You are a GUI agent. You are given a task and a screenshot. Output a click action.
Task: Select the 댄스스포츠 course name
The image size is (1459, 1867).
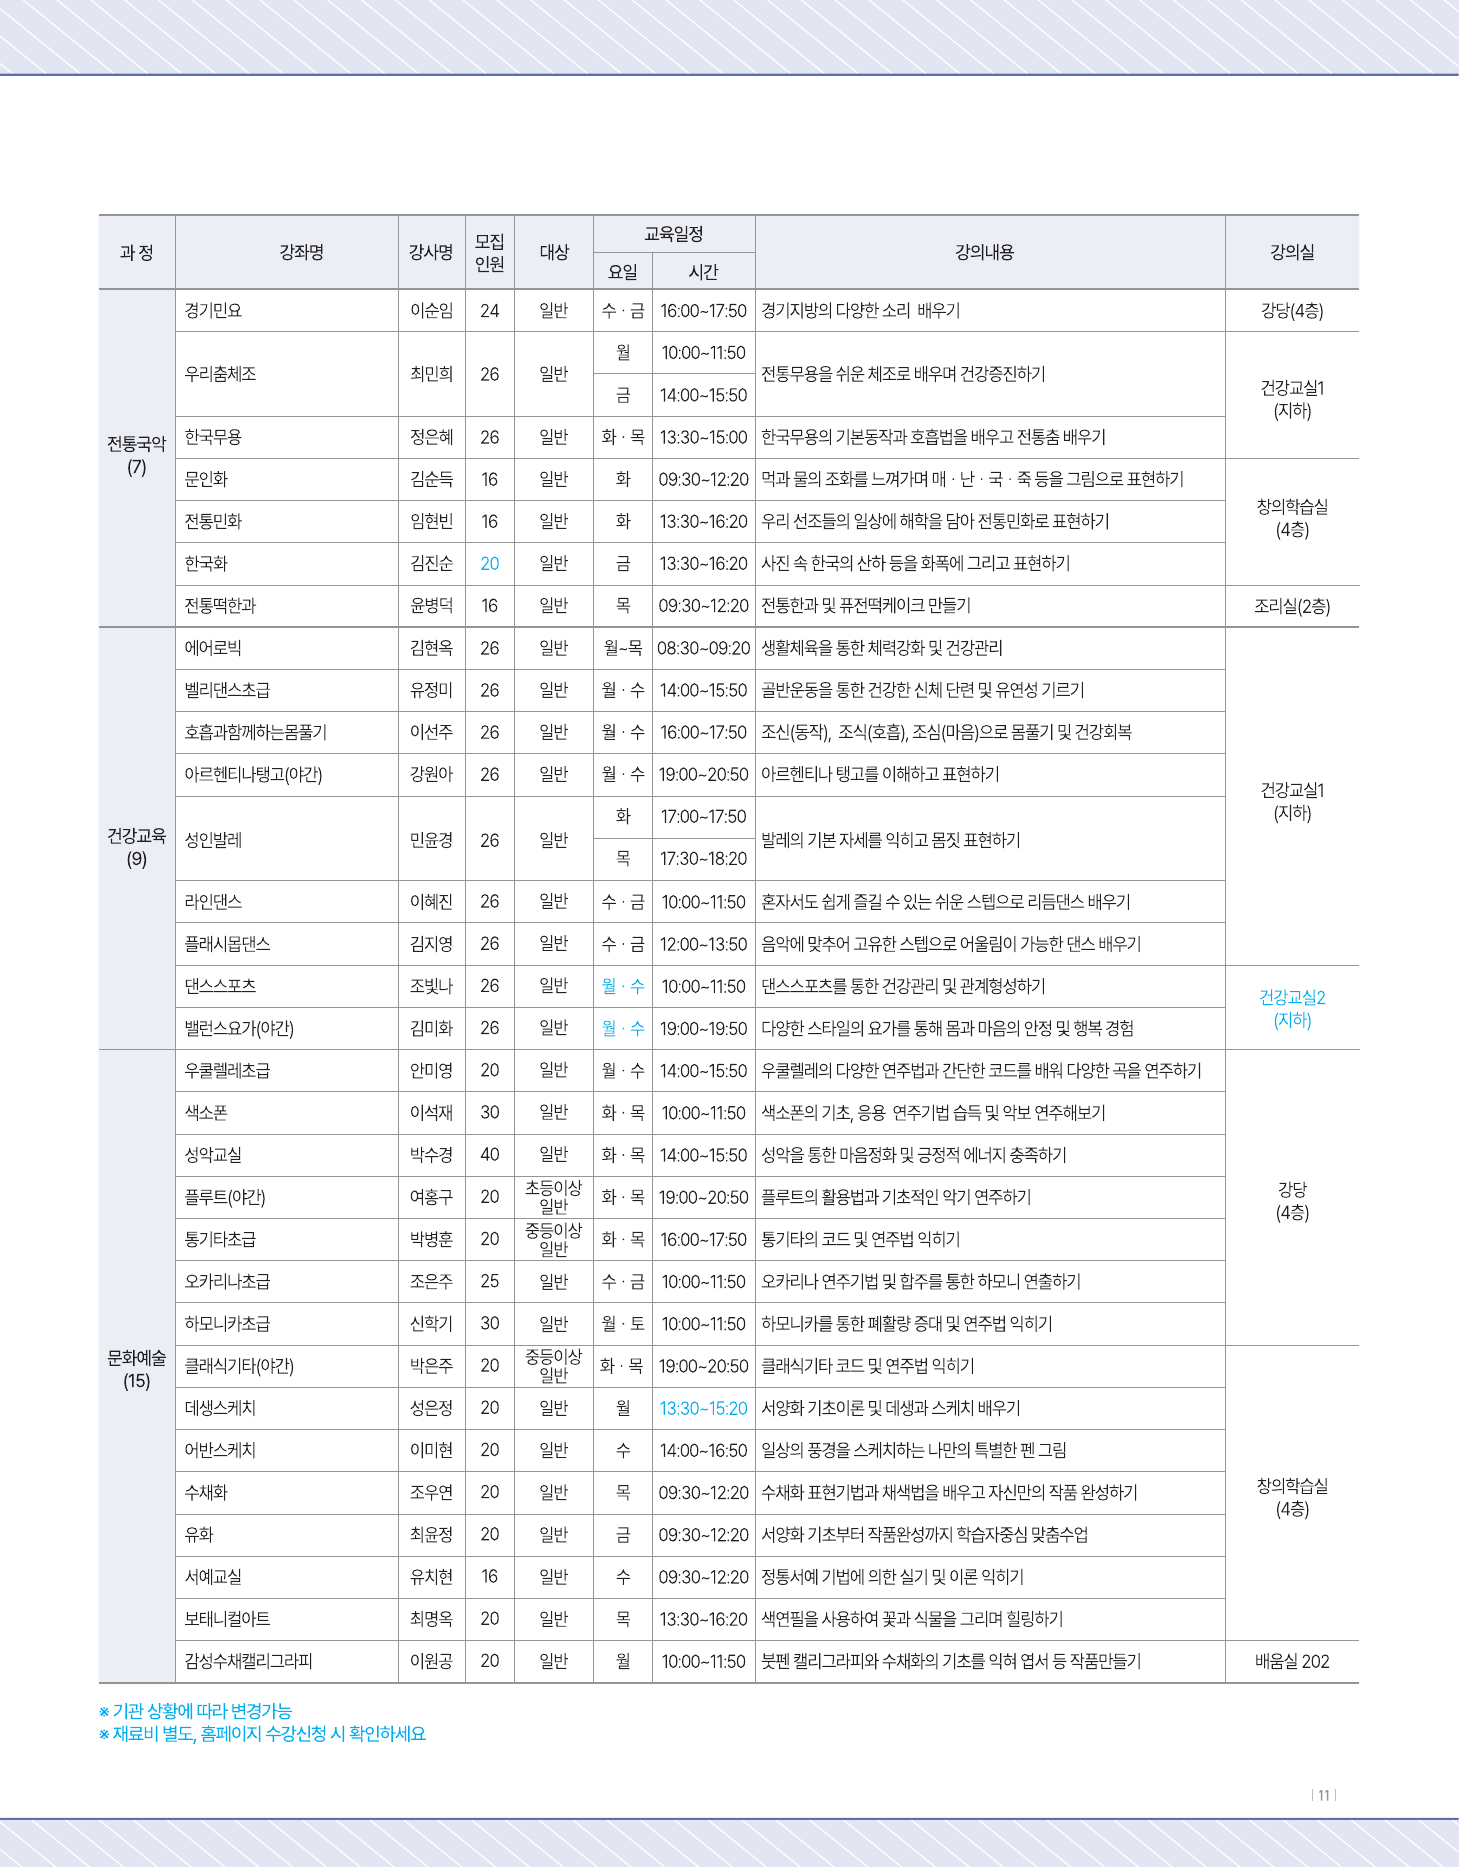(220, 986)
